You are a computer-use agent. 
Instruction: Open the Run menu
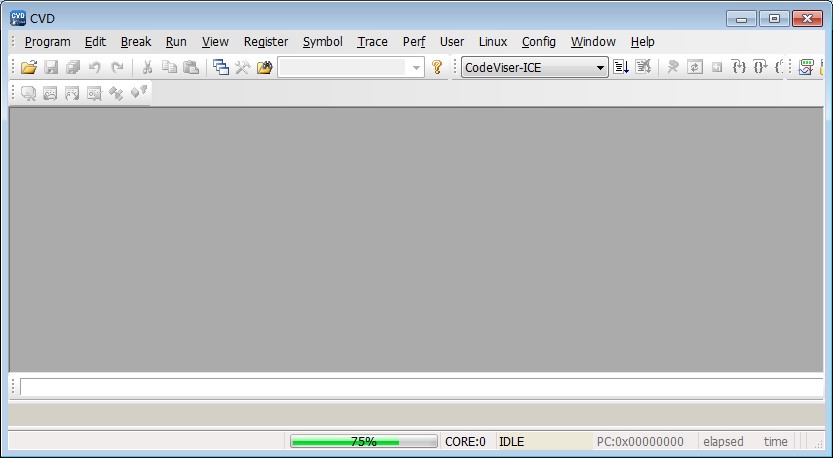point(176,41)
